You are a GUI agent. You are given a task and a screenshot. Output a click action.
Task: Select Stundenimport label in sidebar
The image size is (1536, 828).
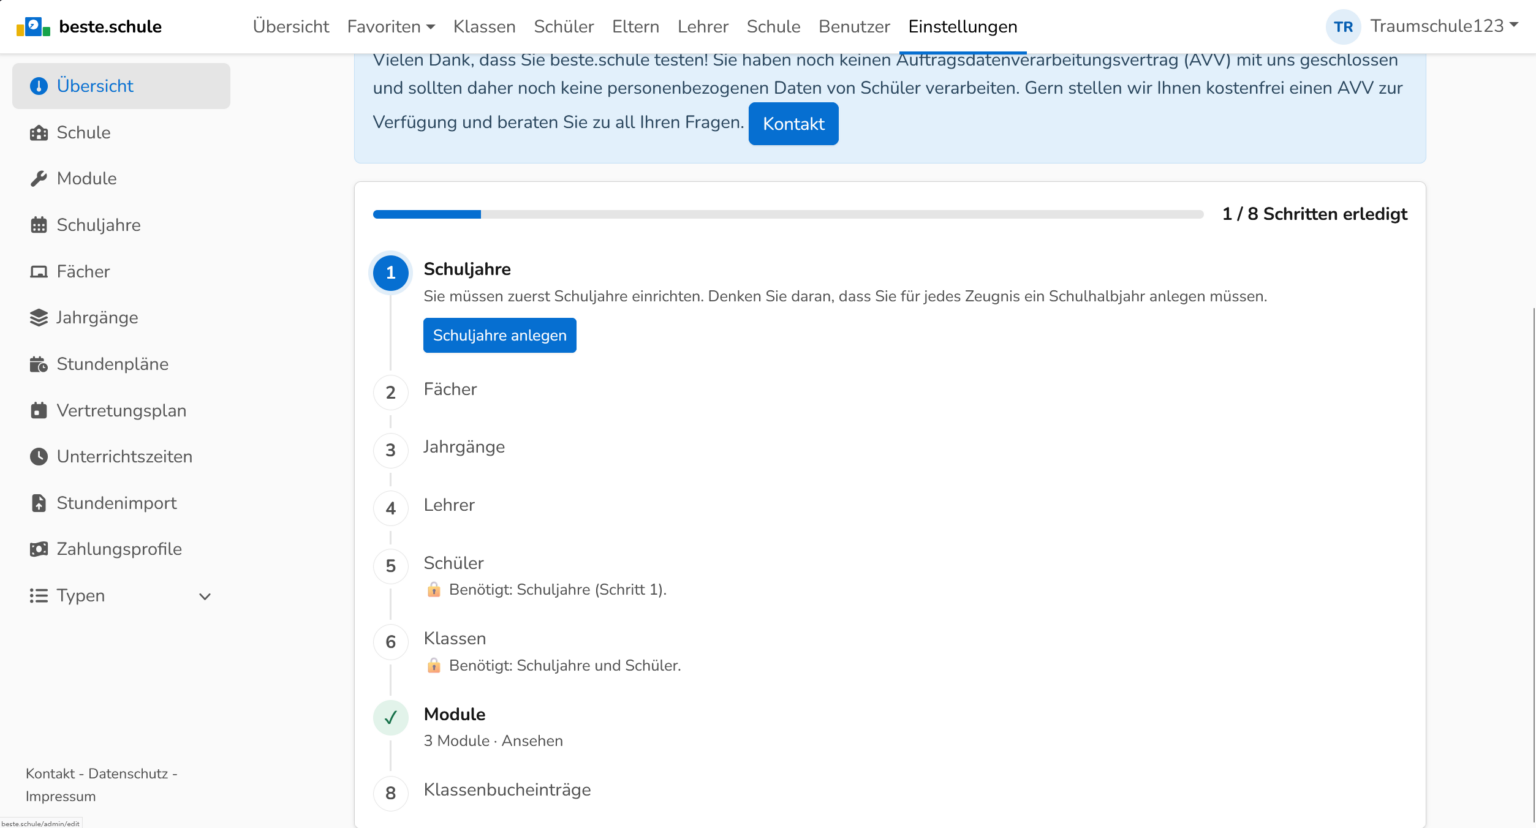(x=117, y=503)
